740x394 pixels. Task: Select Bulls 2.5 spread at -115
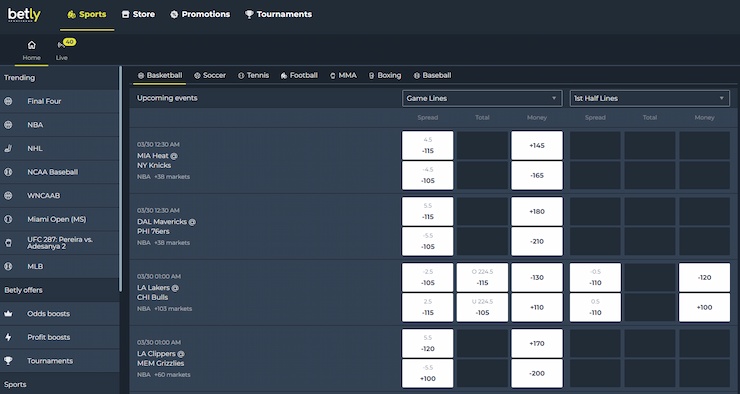pos(428,307)
